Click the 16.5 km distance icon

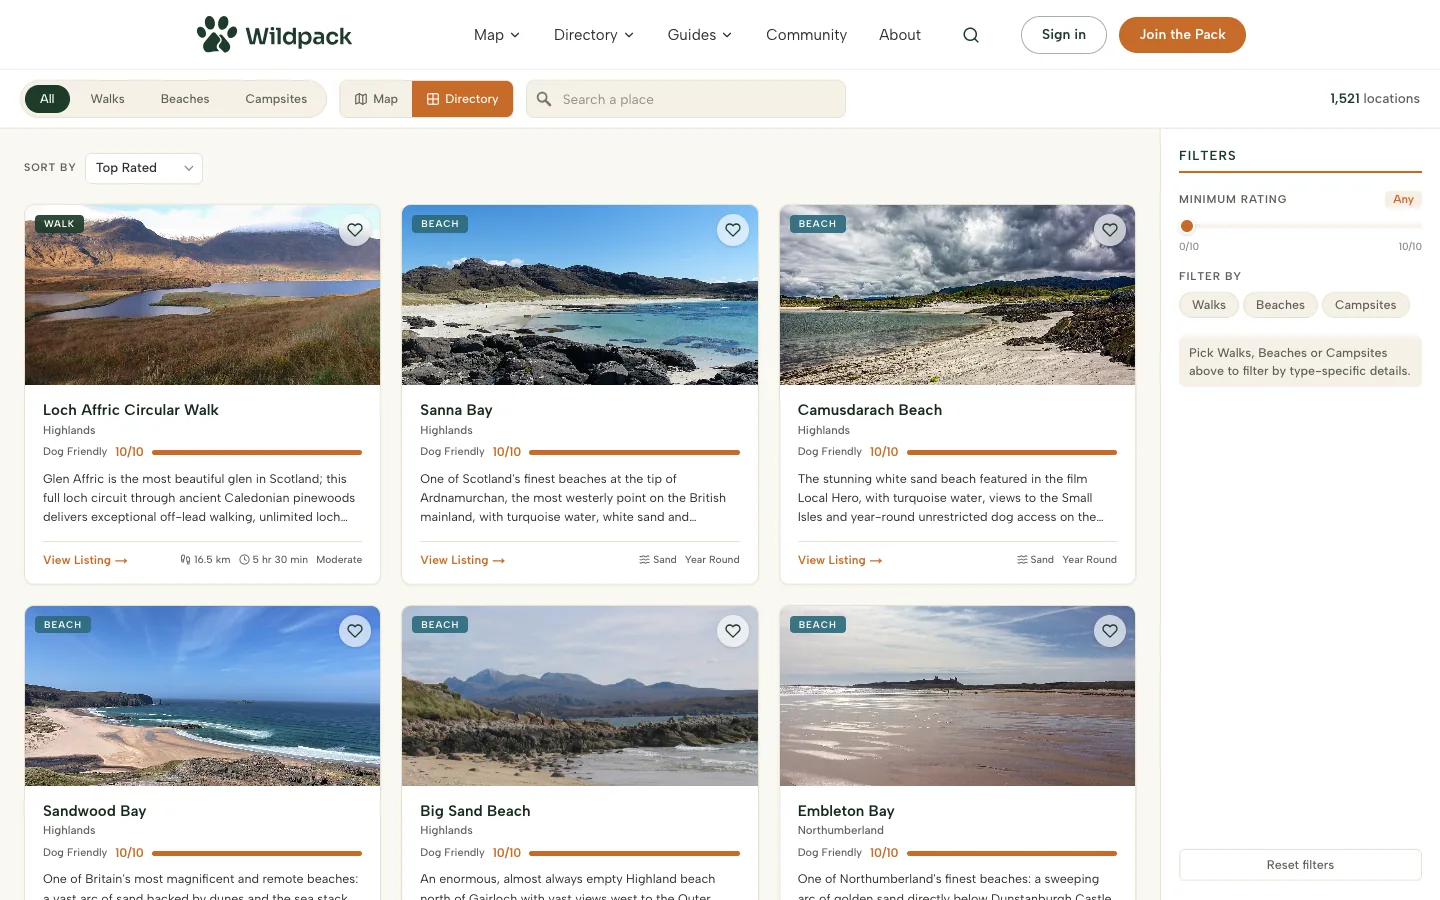pos(185,560)
